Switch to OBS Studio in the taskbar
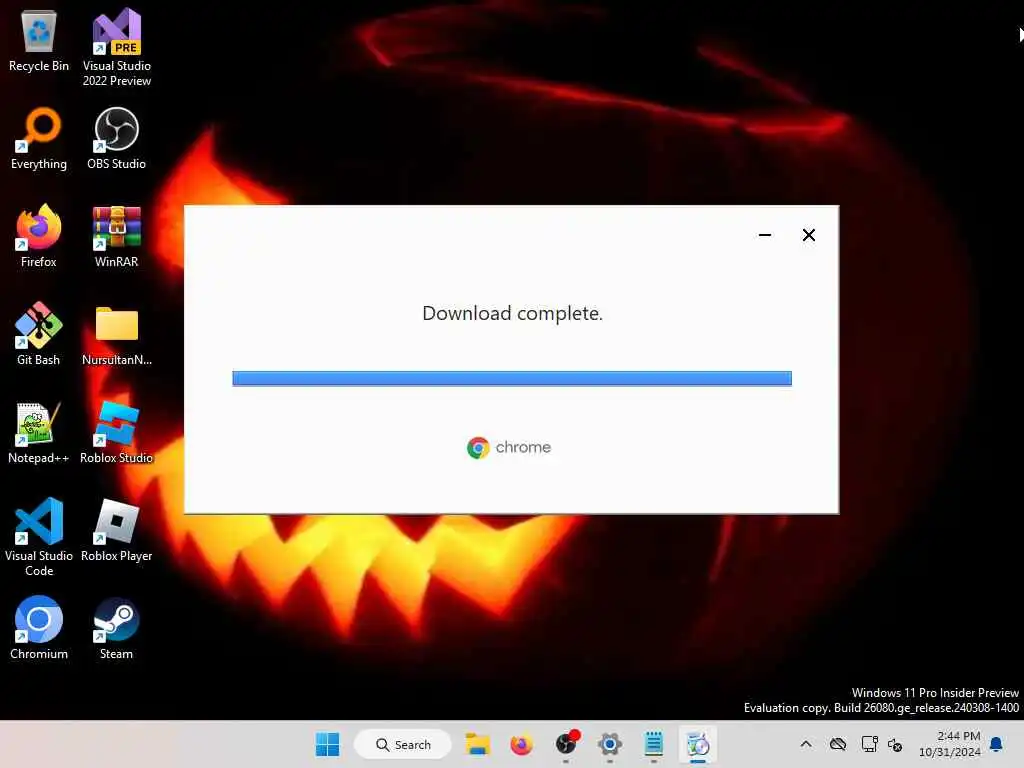Image resolution: width=1024 pixels, height=768 pixels. [566, 744]
